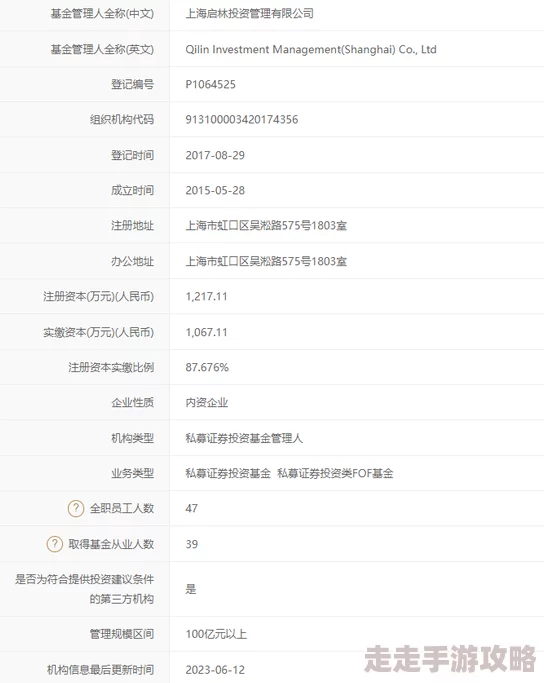Click registration date 2017-08-29
Image resolution: width=544 pixels, height=683 pixels.
(215, 155)
